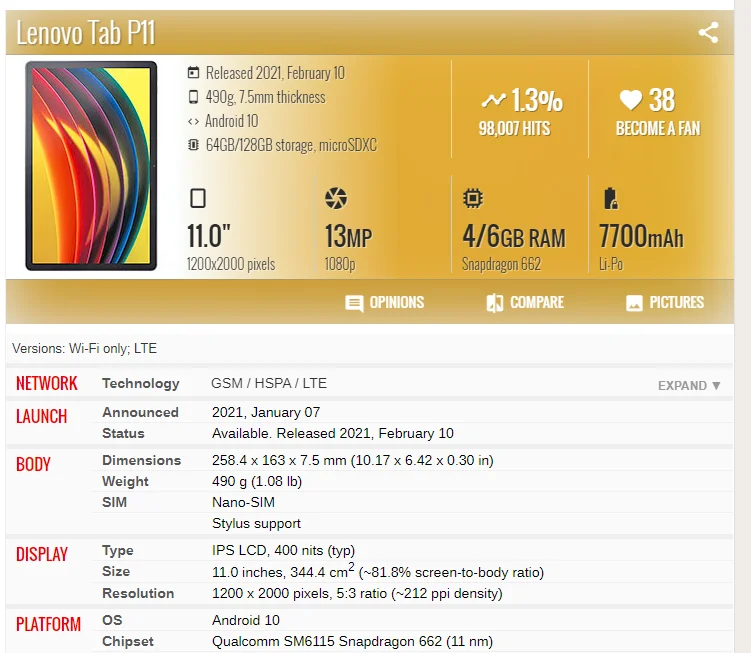Click the Status spec label
This screenshot has height=653, width=751.
[x=123, y=433]
